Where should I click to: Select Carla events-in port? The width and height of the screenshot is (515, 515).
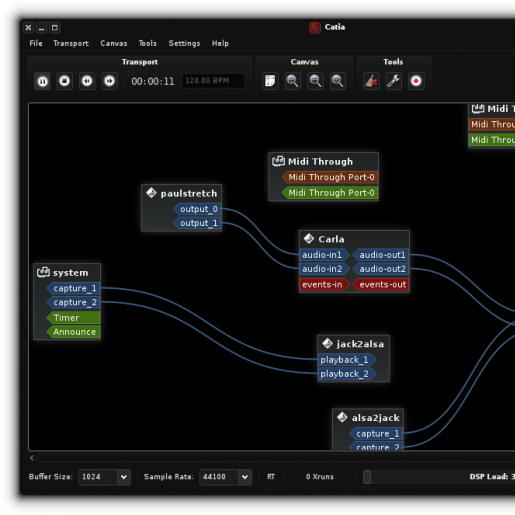[x=324, y=284]
